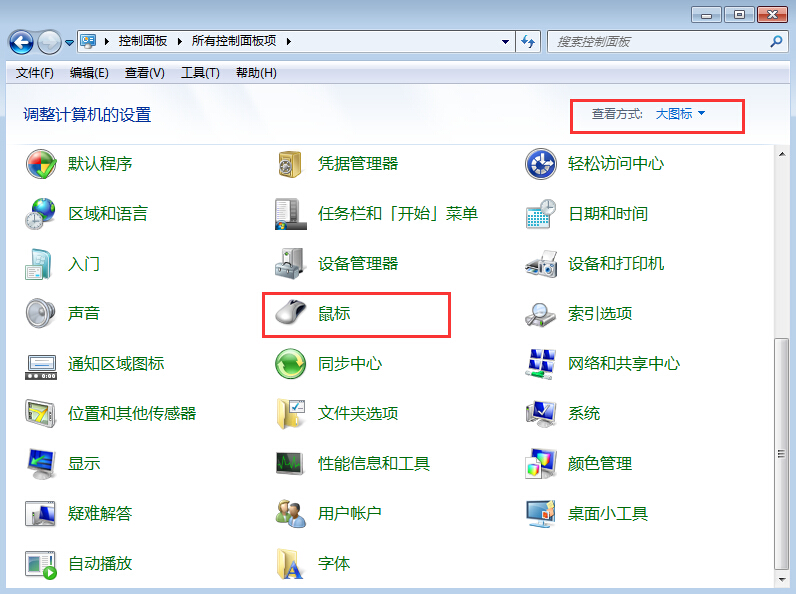This screenshot has width=796, height=594.
Task: Open the 文件(F) menu
Action: coord(35,73)
